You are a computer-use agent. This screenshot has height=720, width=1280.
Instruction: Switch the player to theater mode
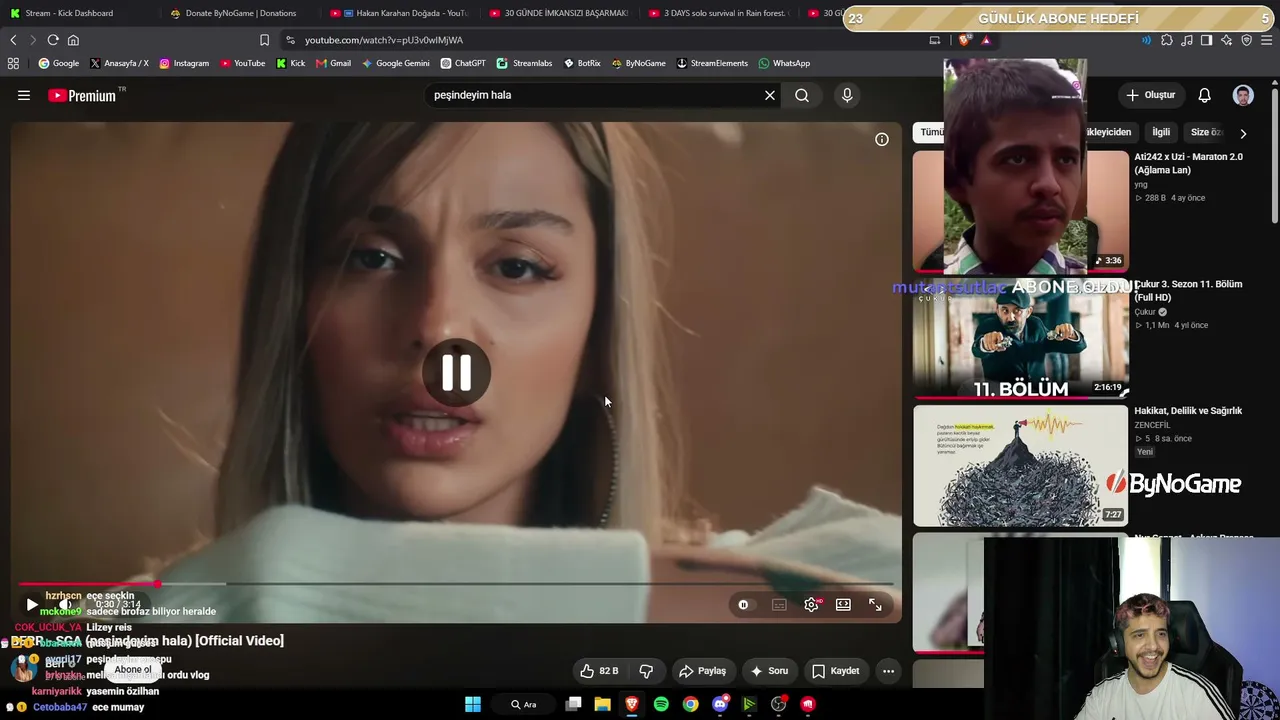844,605
